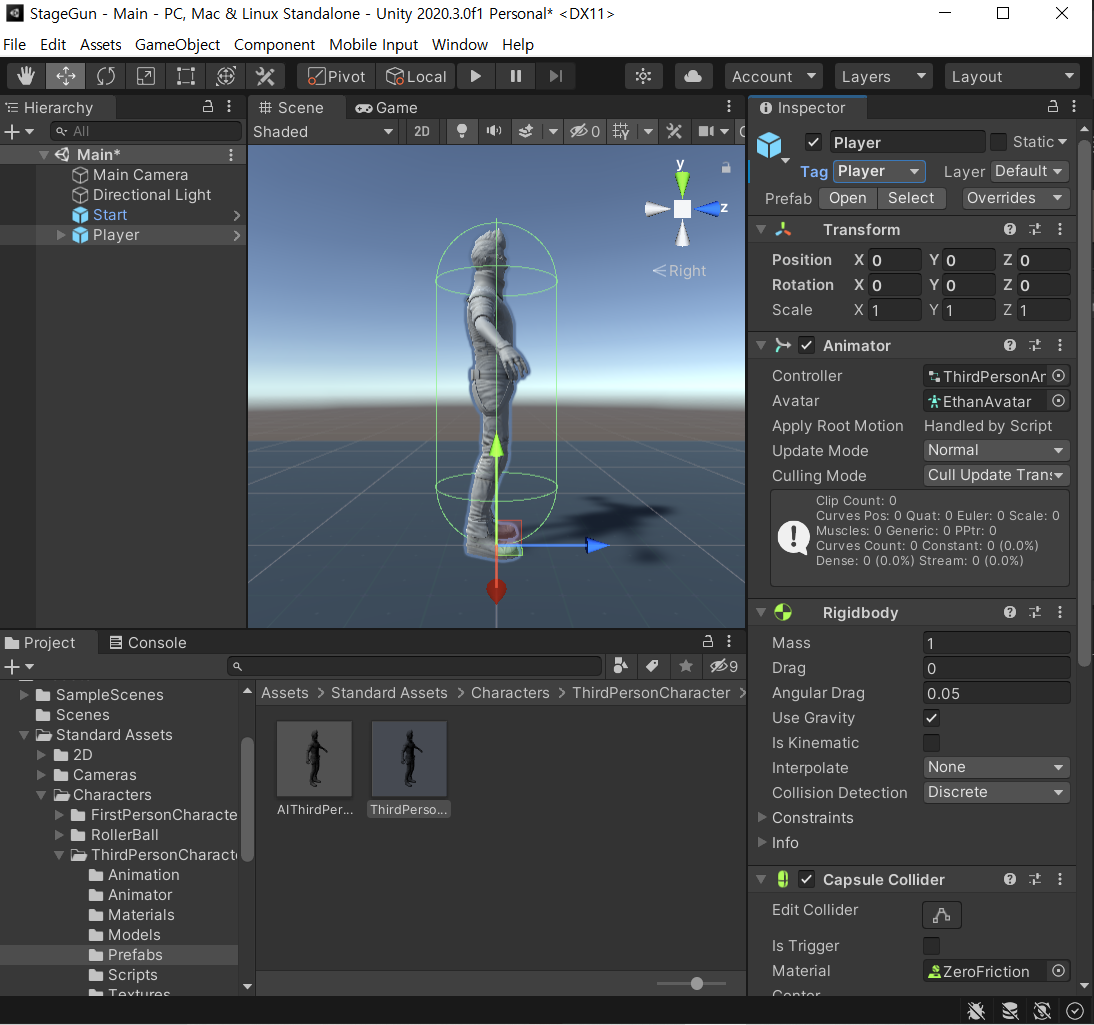
Task: Click prefab Select button
Action: (x=911, y=198)
